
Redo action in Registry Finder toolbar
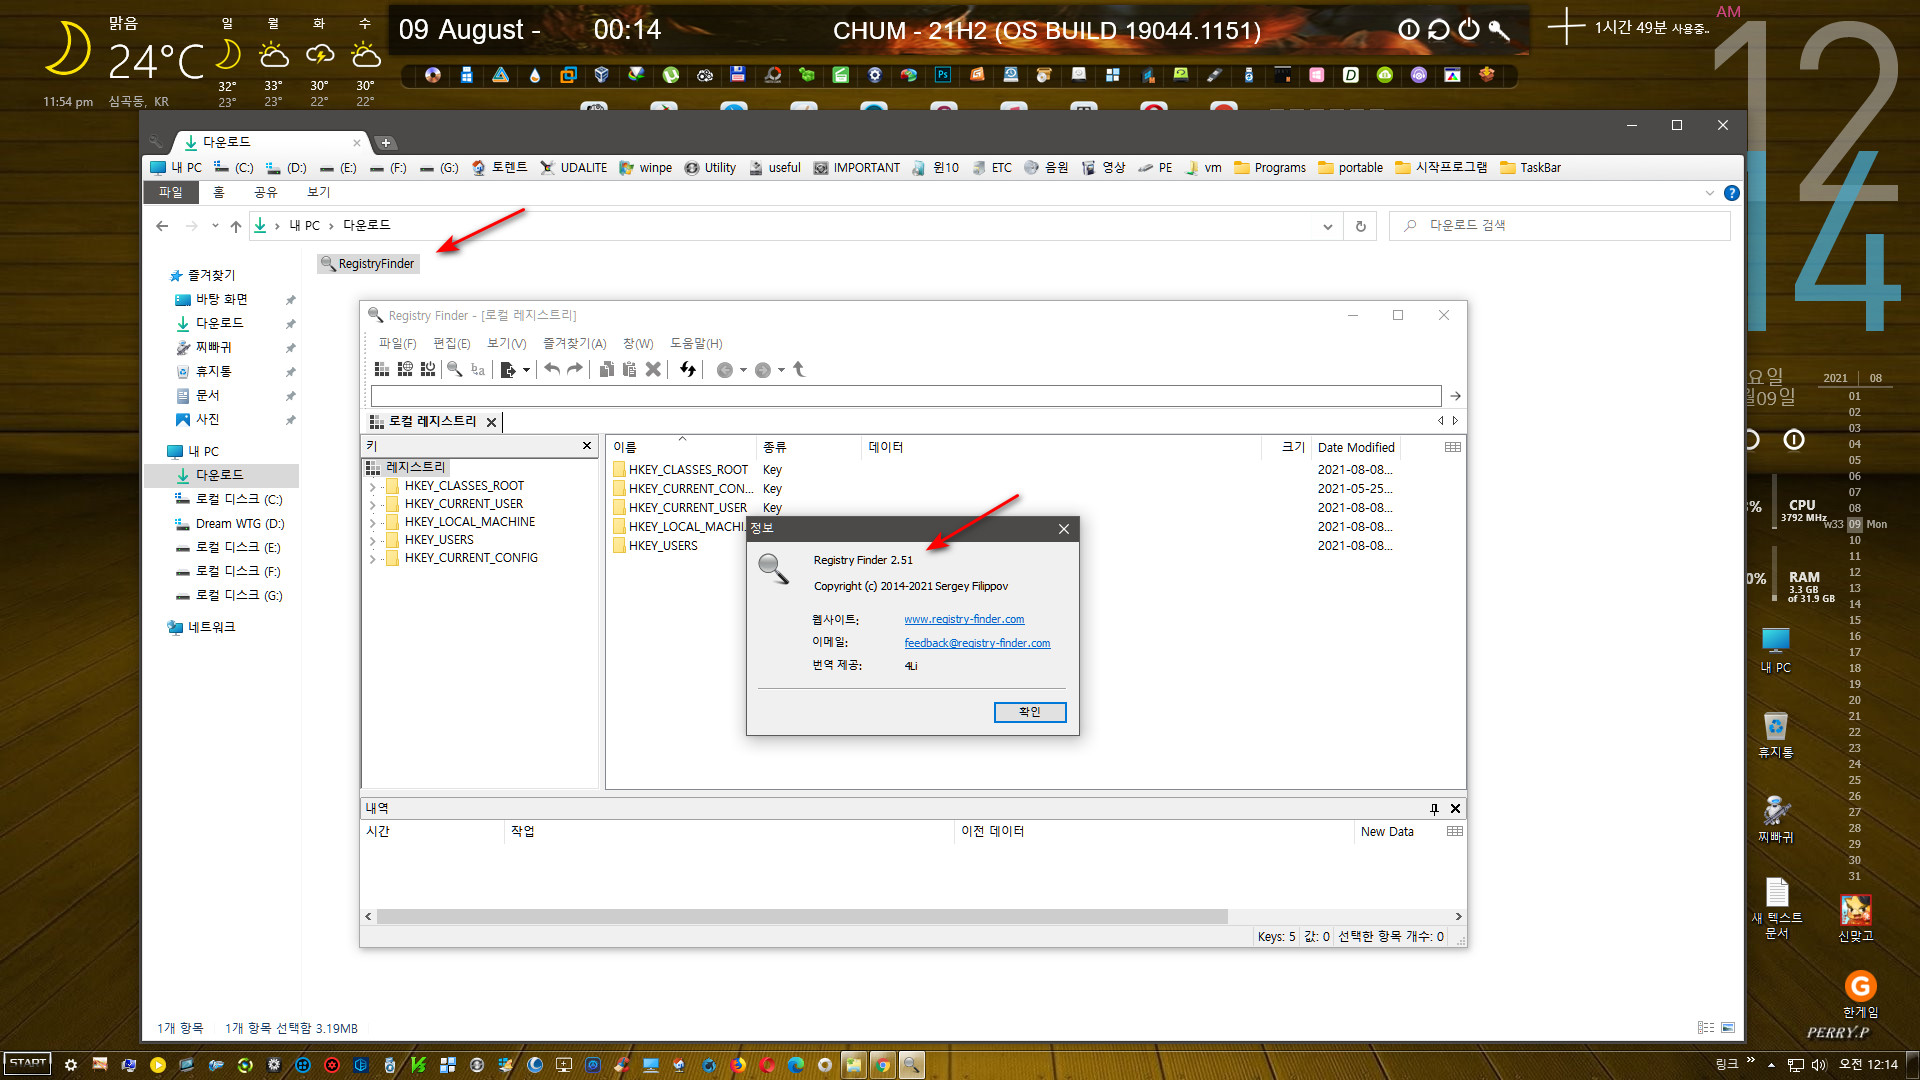574,370
